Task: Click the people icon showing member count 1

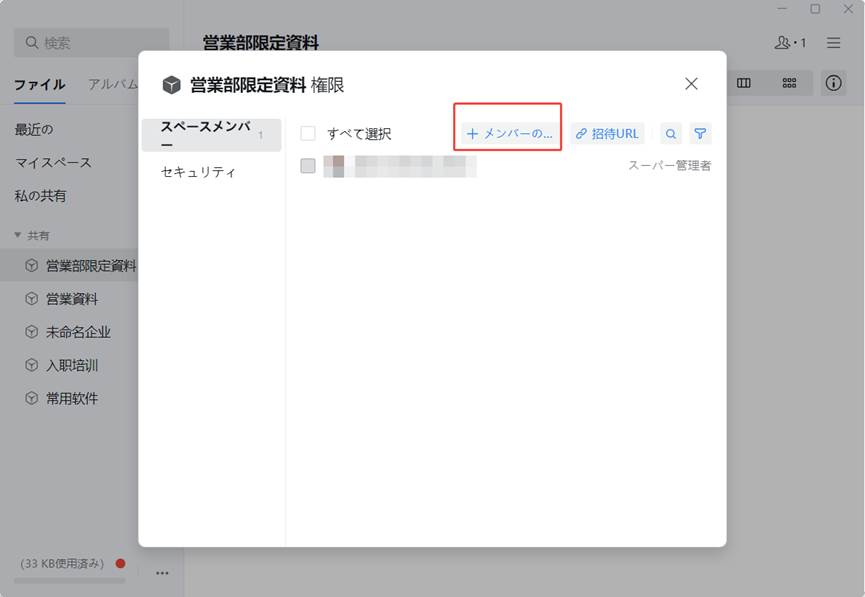Action: click(x=789, y=43)
